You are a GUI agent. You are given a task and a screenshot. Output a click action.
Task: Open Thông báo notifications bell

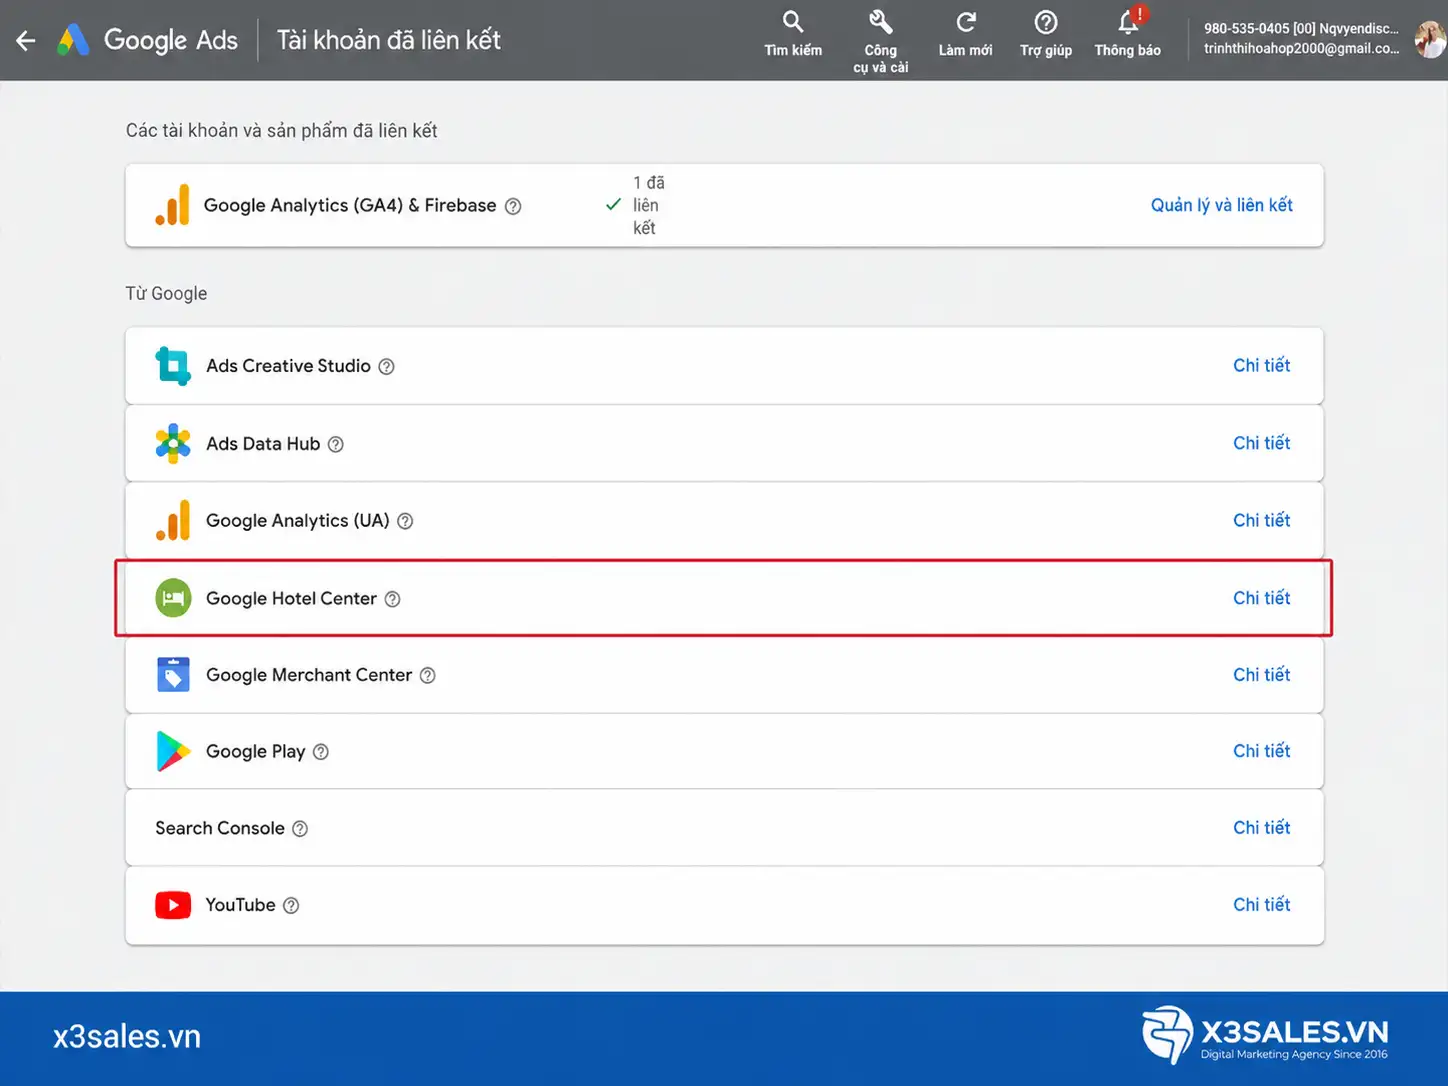coord(1128,34)
